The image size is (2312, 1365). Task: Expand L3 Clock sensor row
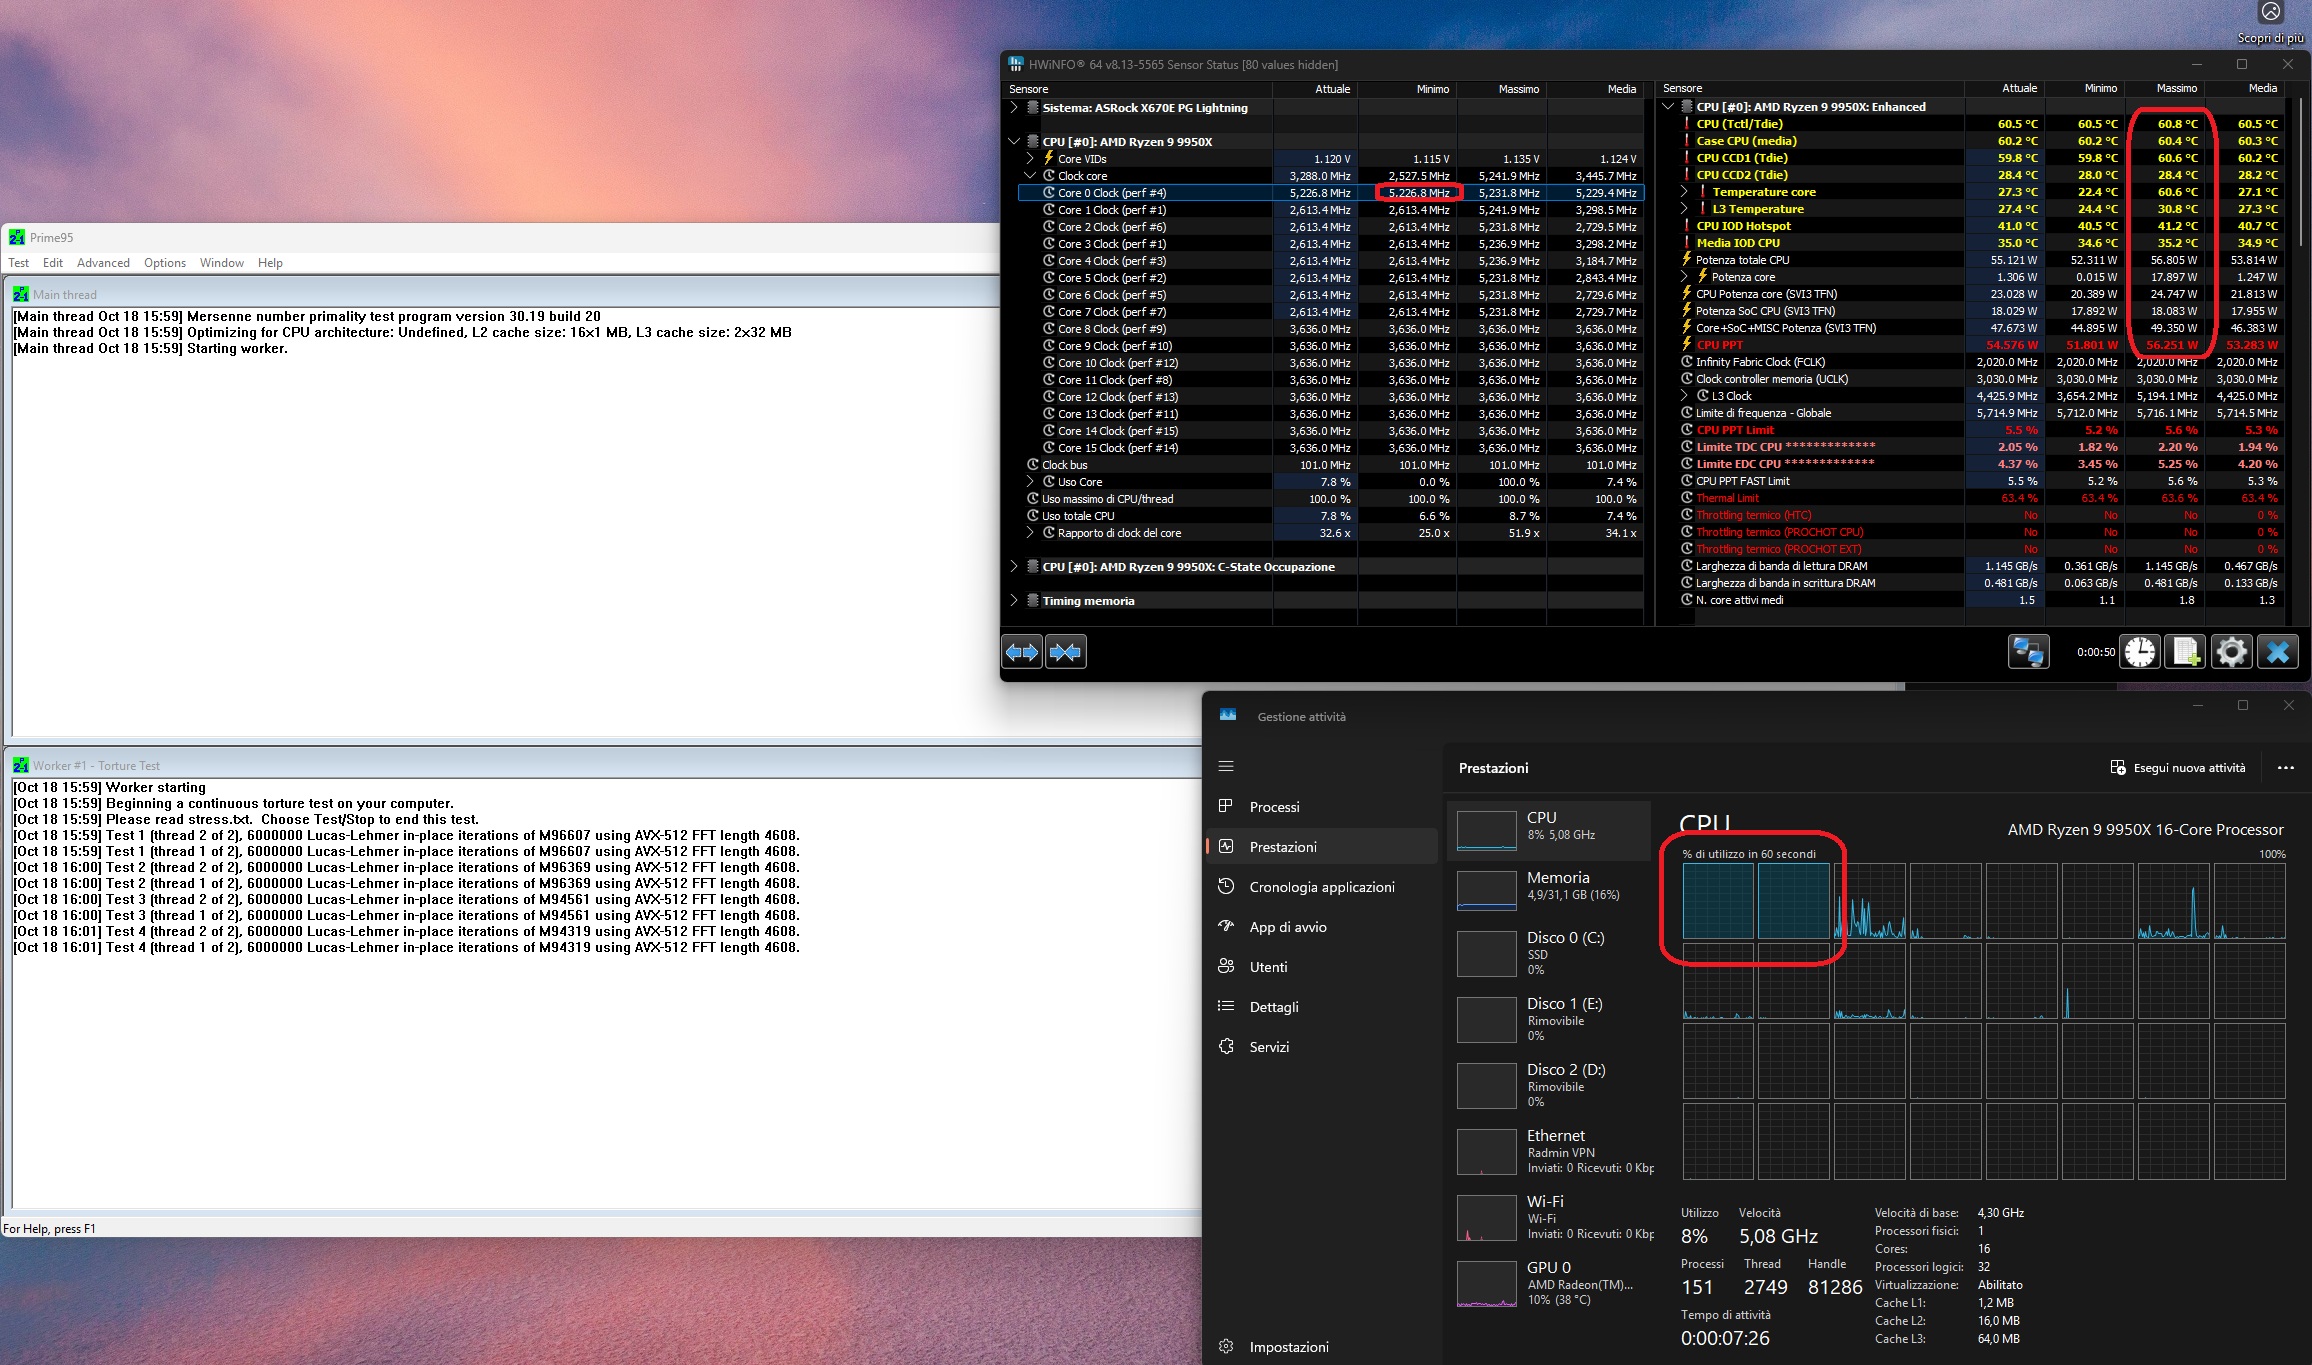pos(1684,396)
